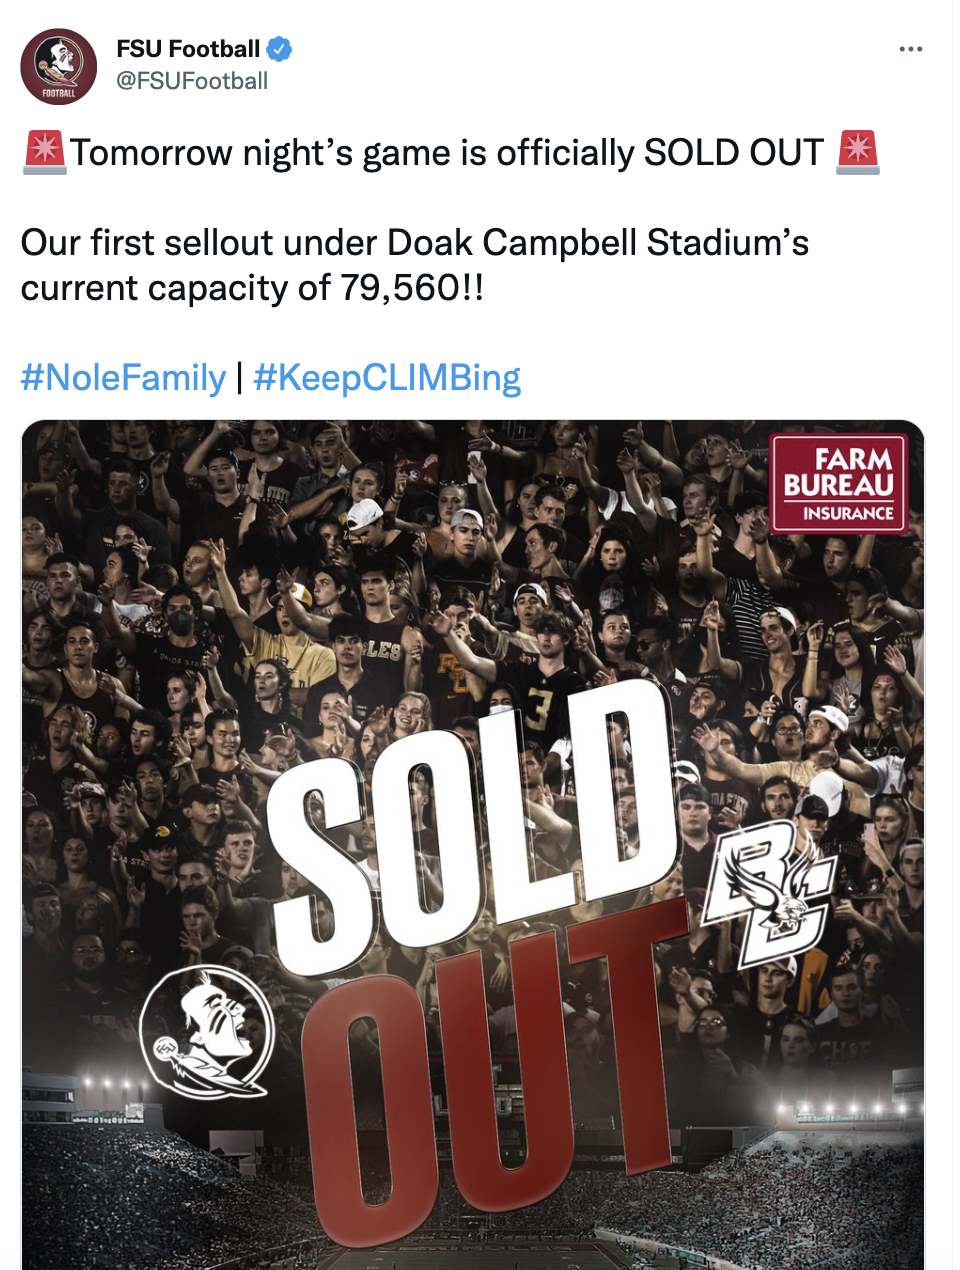Open the FSU Football profile avatar
Image resolution: width=960 pixels, height=1270 pixels.
pyautogui.click(x=59, y=67)
